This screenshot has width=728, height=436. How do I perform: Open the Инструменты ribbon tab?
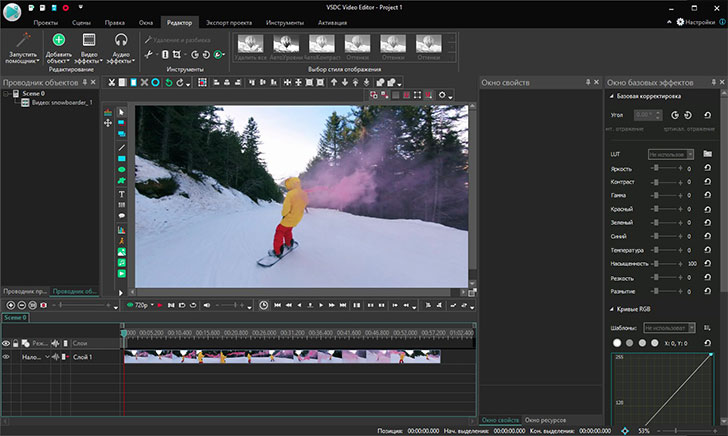click(284, 21)
